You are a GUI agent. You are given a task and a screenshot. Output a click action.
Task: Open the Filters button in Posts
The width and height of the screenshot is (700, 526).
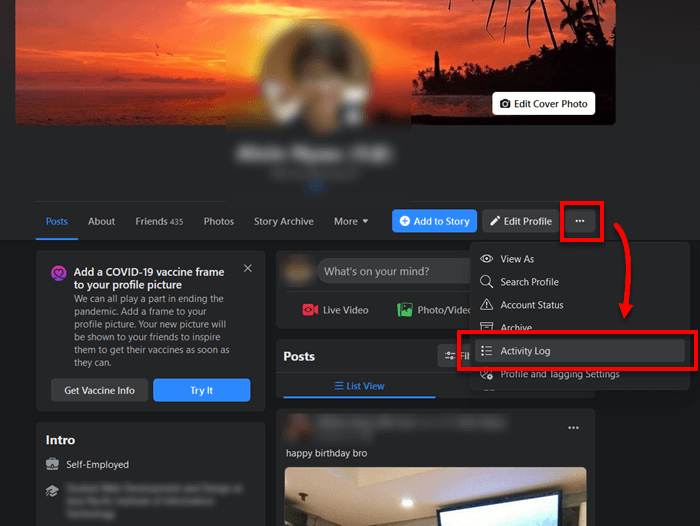coord(454,356)
